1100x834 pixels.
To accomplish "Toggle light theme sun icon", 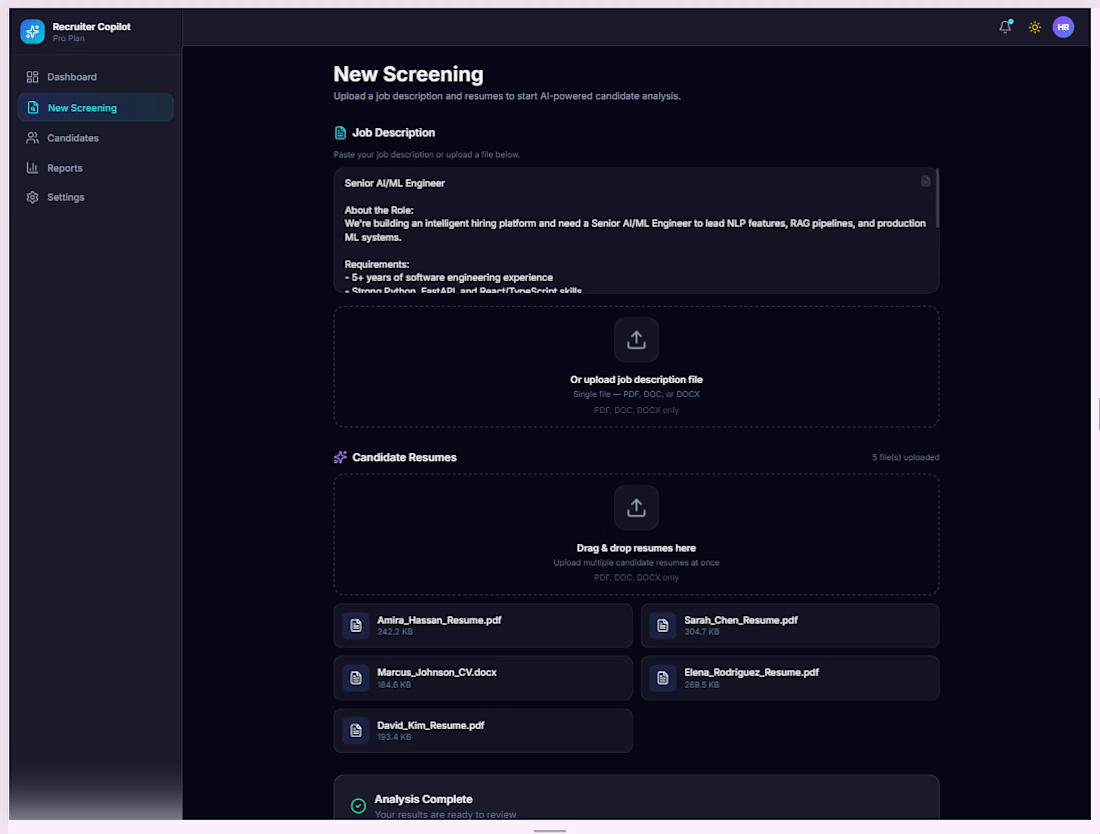I will point(1035,27).
